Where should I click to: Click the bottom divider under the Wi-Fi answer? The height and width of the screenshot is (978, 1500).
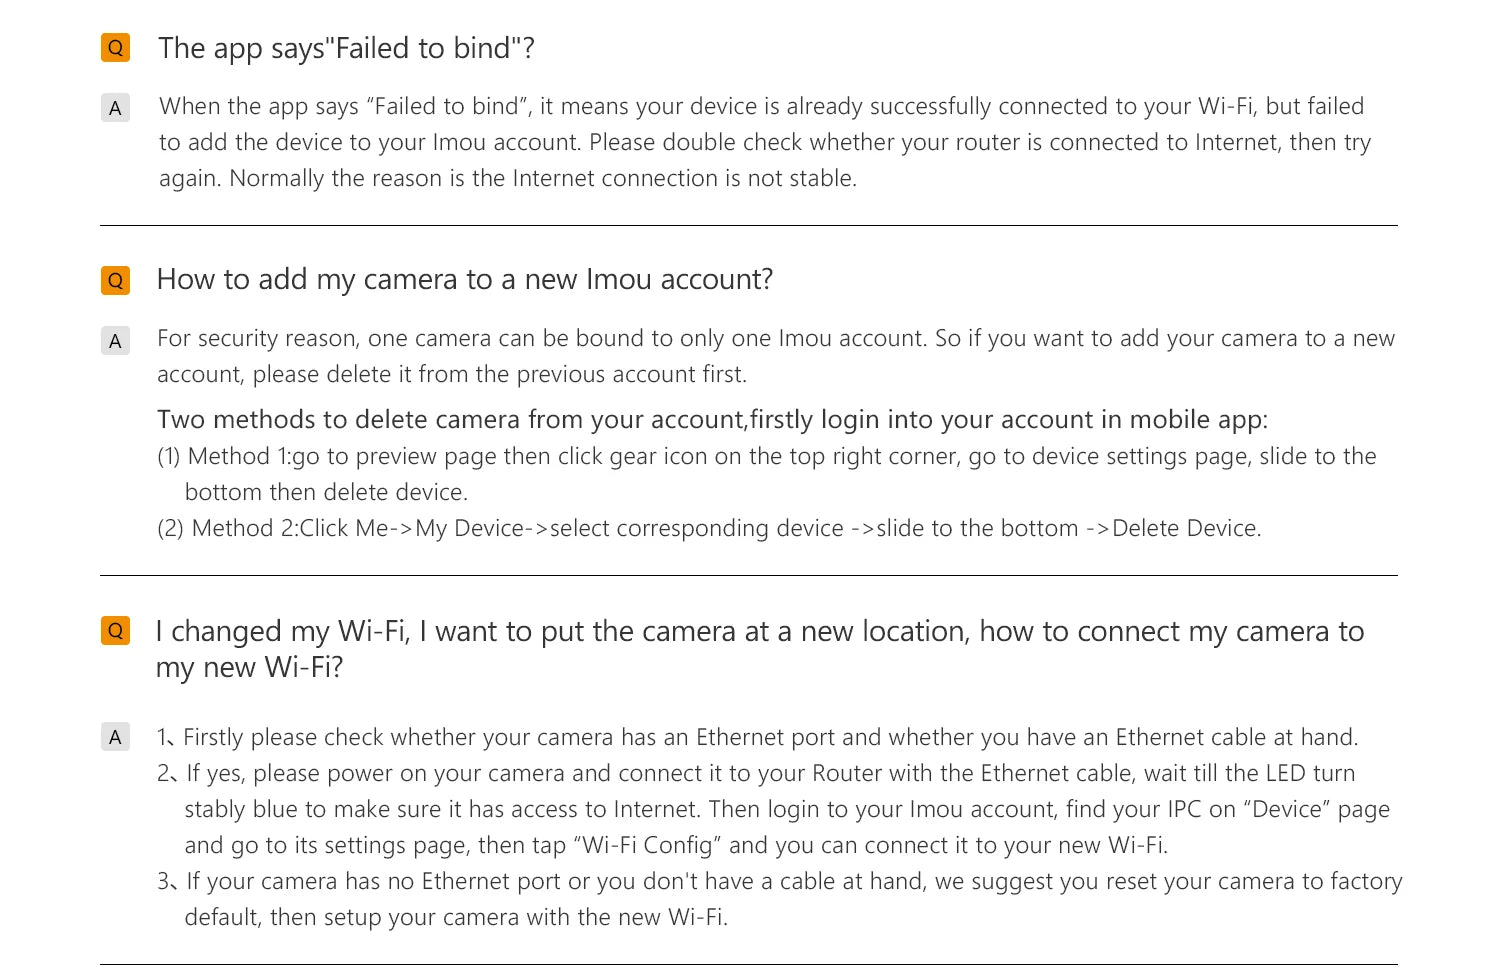pos(748,965)
